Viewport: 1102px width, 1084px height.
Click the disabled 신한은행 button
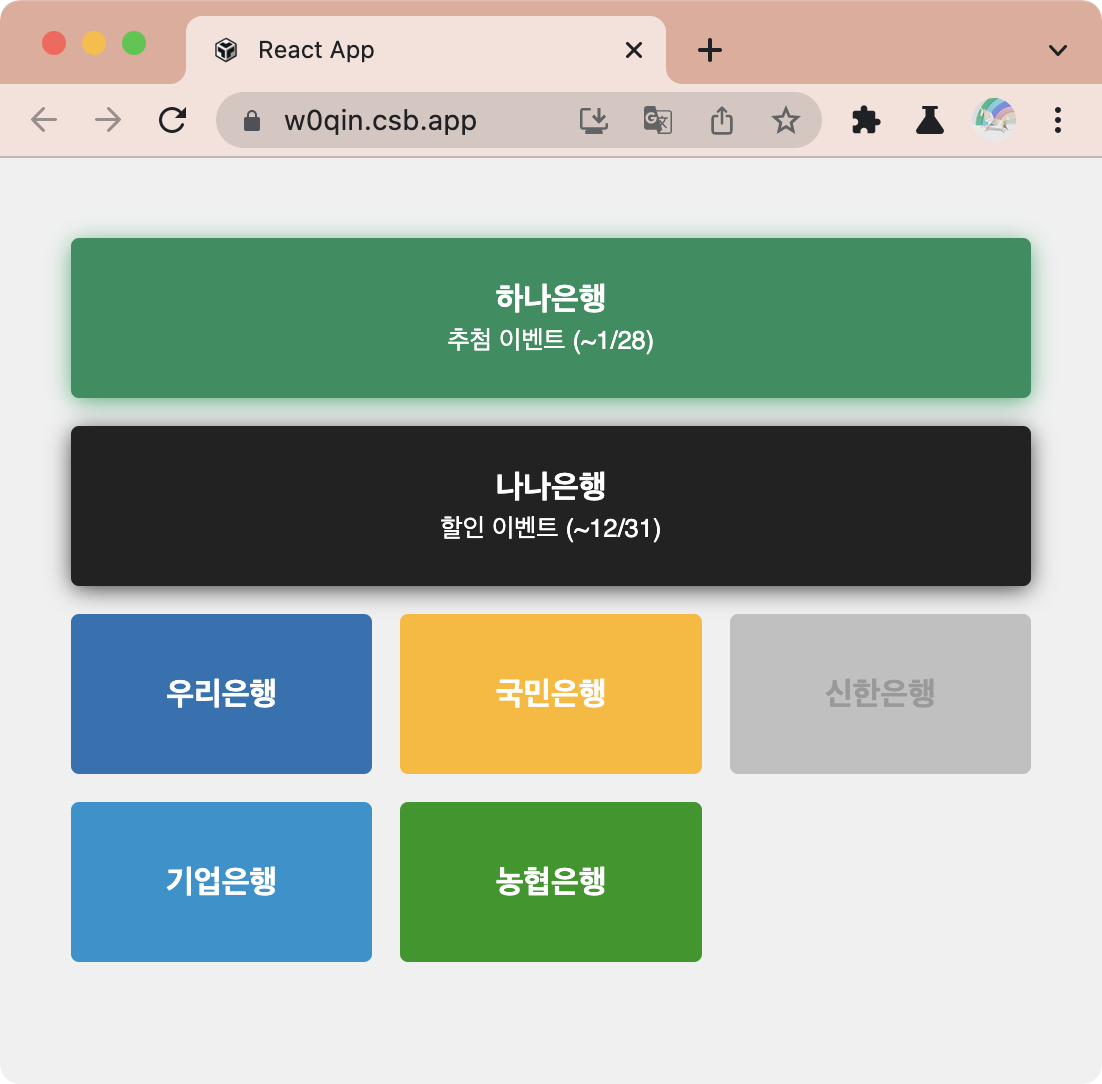tap(881, 694)
